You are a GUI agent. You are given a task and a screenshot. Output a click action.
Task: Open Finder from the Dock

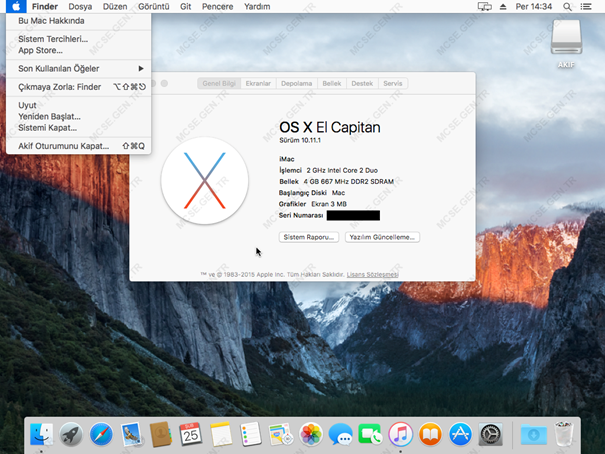click(x=42, y=434)
